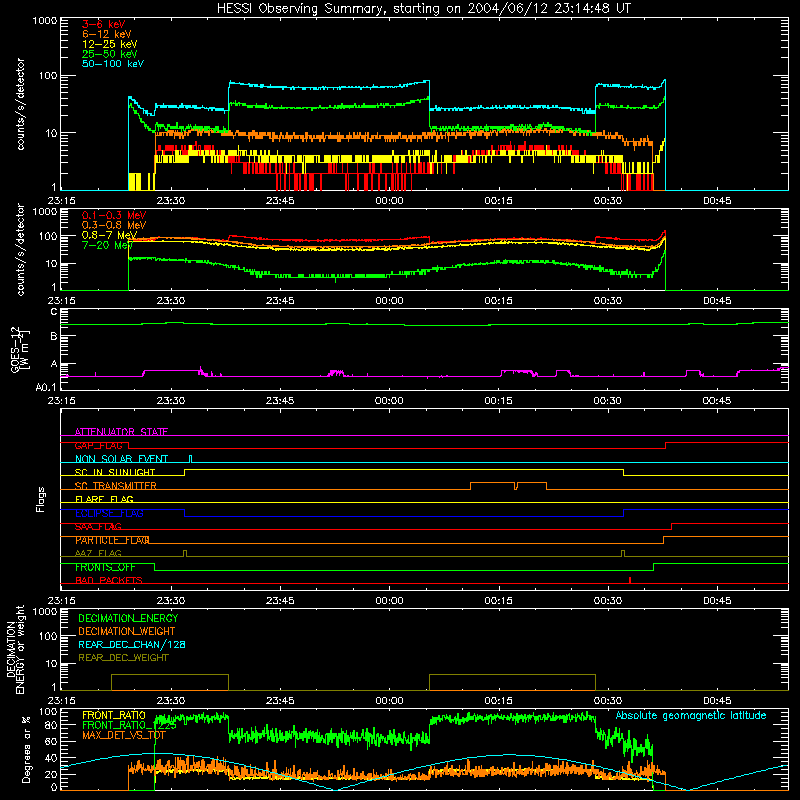Click the 00:00 tick label under the GOES-12 panel
Viewport: 800px width, 800px height.
[x=389, y=401]
